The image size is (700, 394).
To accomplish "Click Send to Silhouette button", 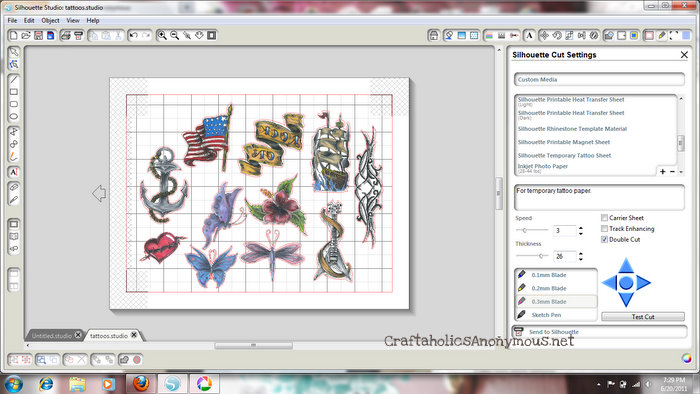I will coord(600,332).
